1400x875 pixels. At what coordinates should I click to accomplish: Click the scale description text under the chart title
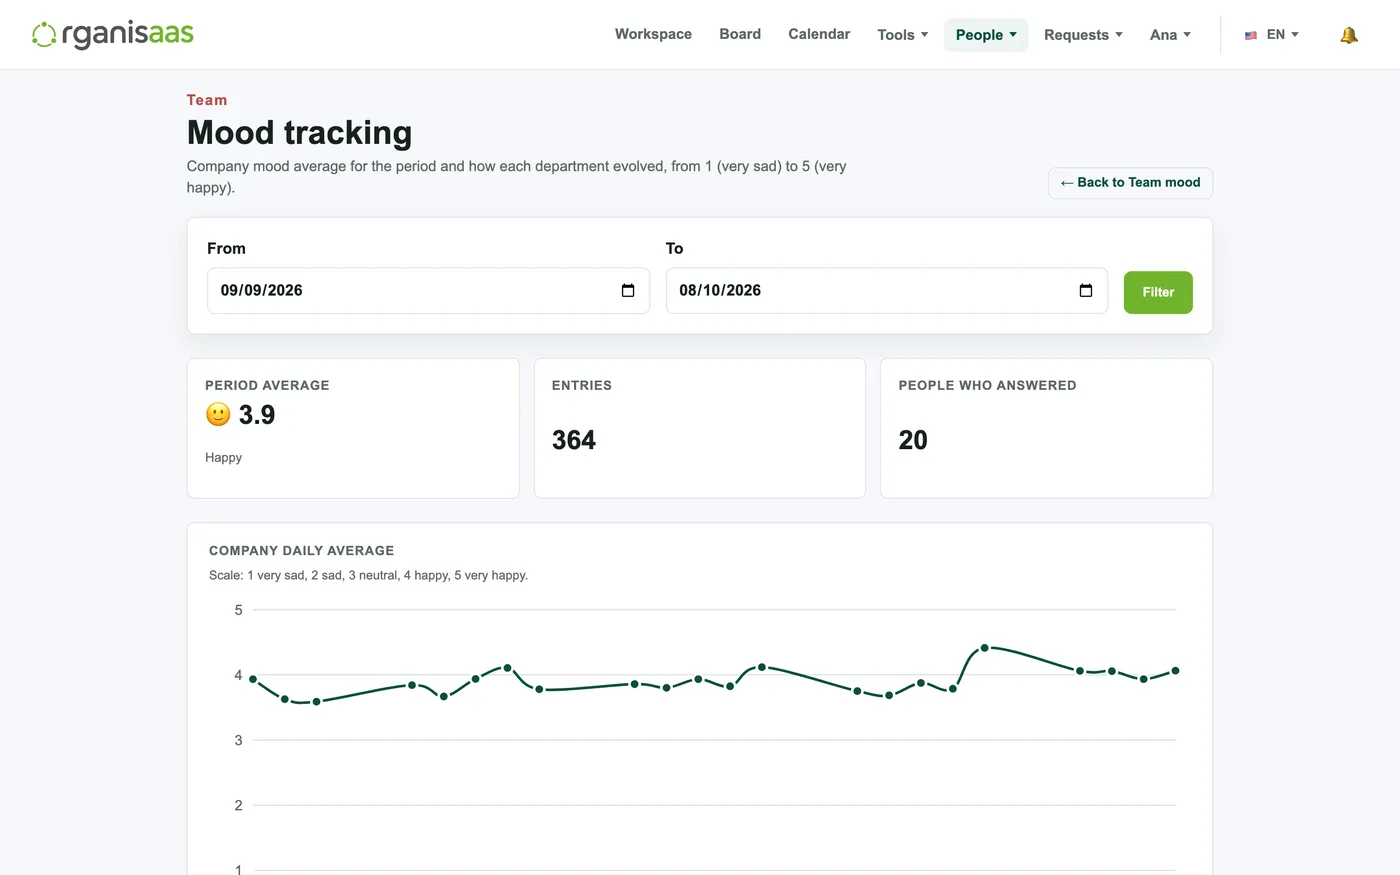coord(368,575)
